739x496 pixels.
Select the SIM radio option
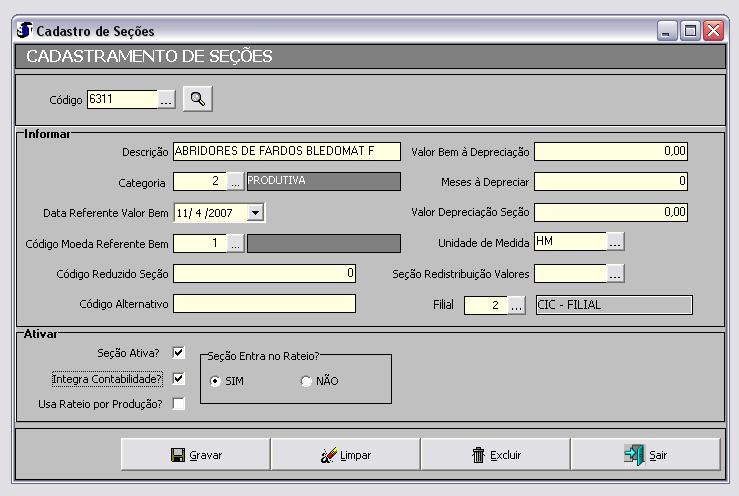pyautogui.click(x=216, y=382)
